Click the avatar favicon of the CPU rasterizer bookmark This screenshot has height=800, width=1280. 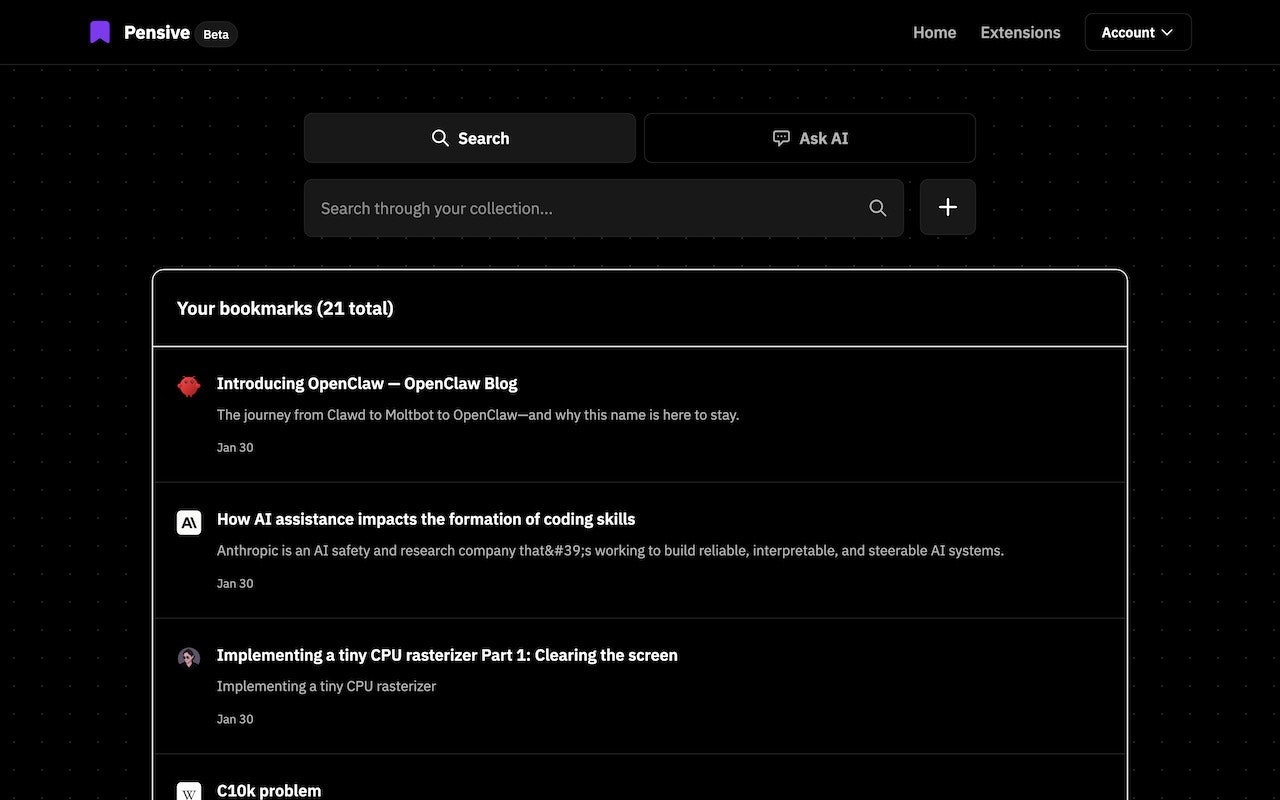189,658
